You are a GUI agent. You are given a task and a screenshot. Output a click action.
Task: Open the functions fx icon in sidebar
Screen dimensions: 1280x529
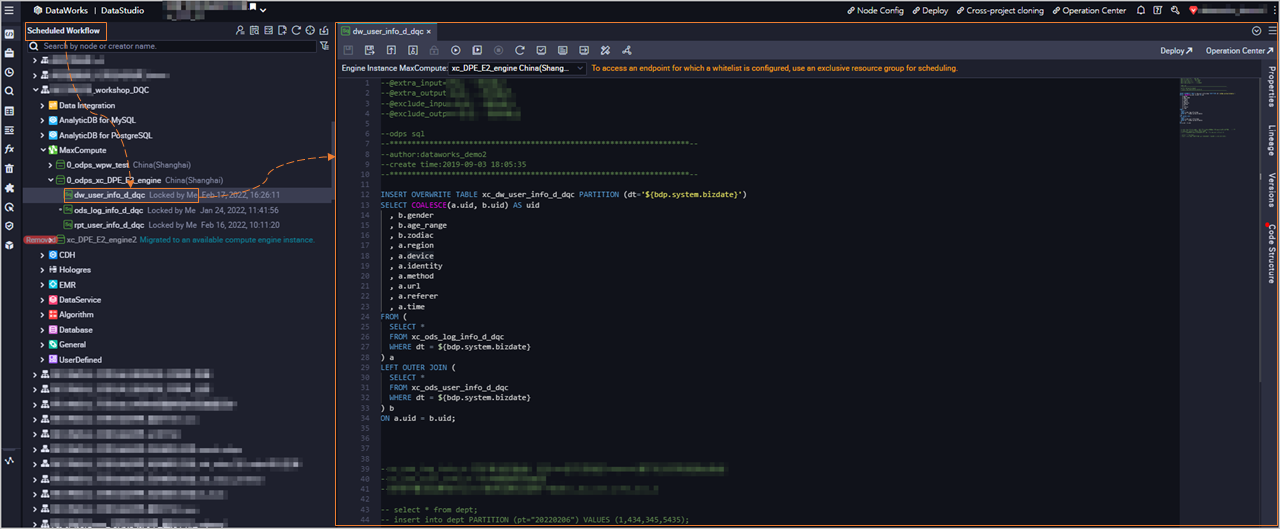[x=9, y=149]
